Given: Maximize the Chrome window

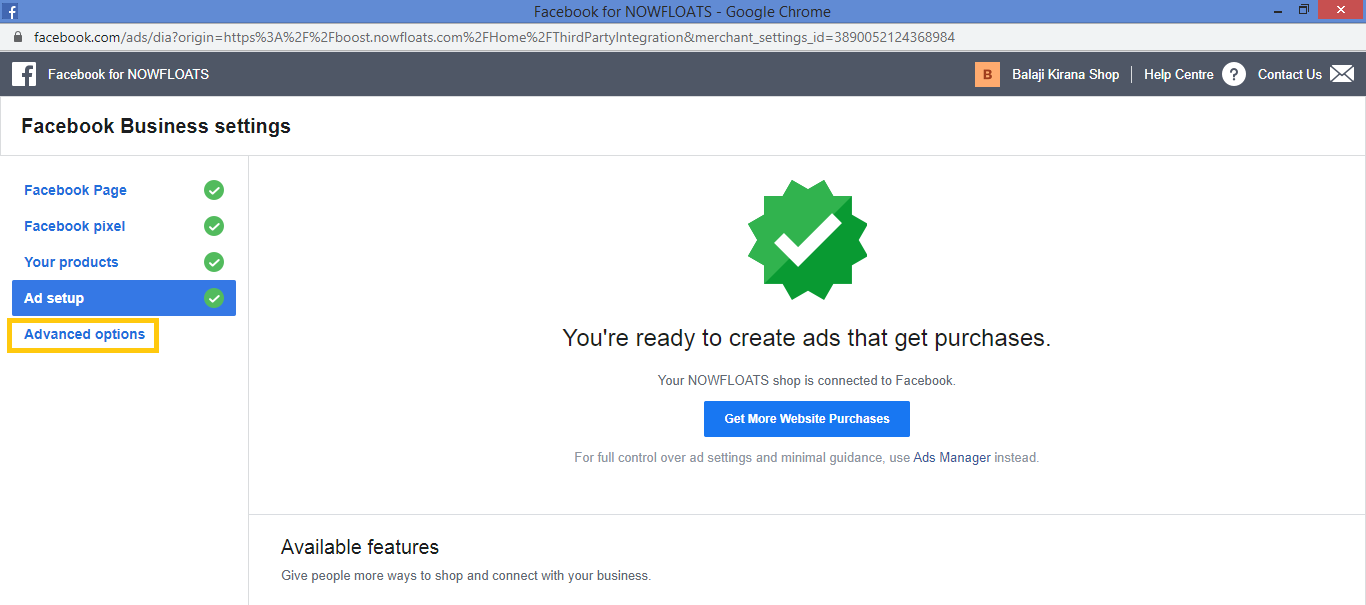Looking at the screenshot, I should tap(1303, 10).
